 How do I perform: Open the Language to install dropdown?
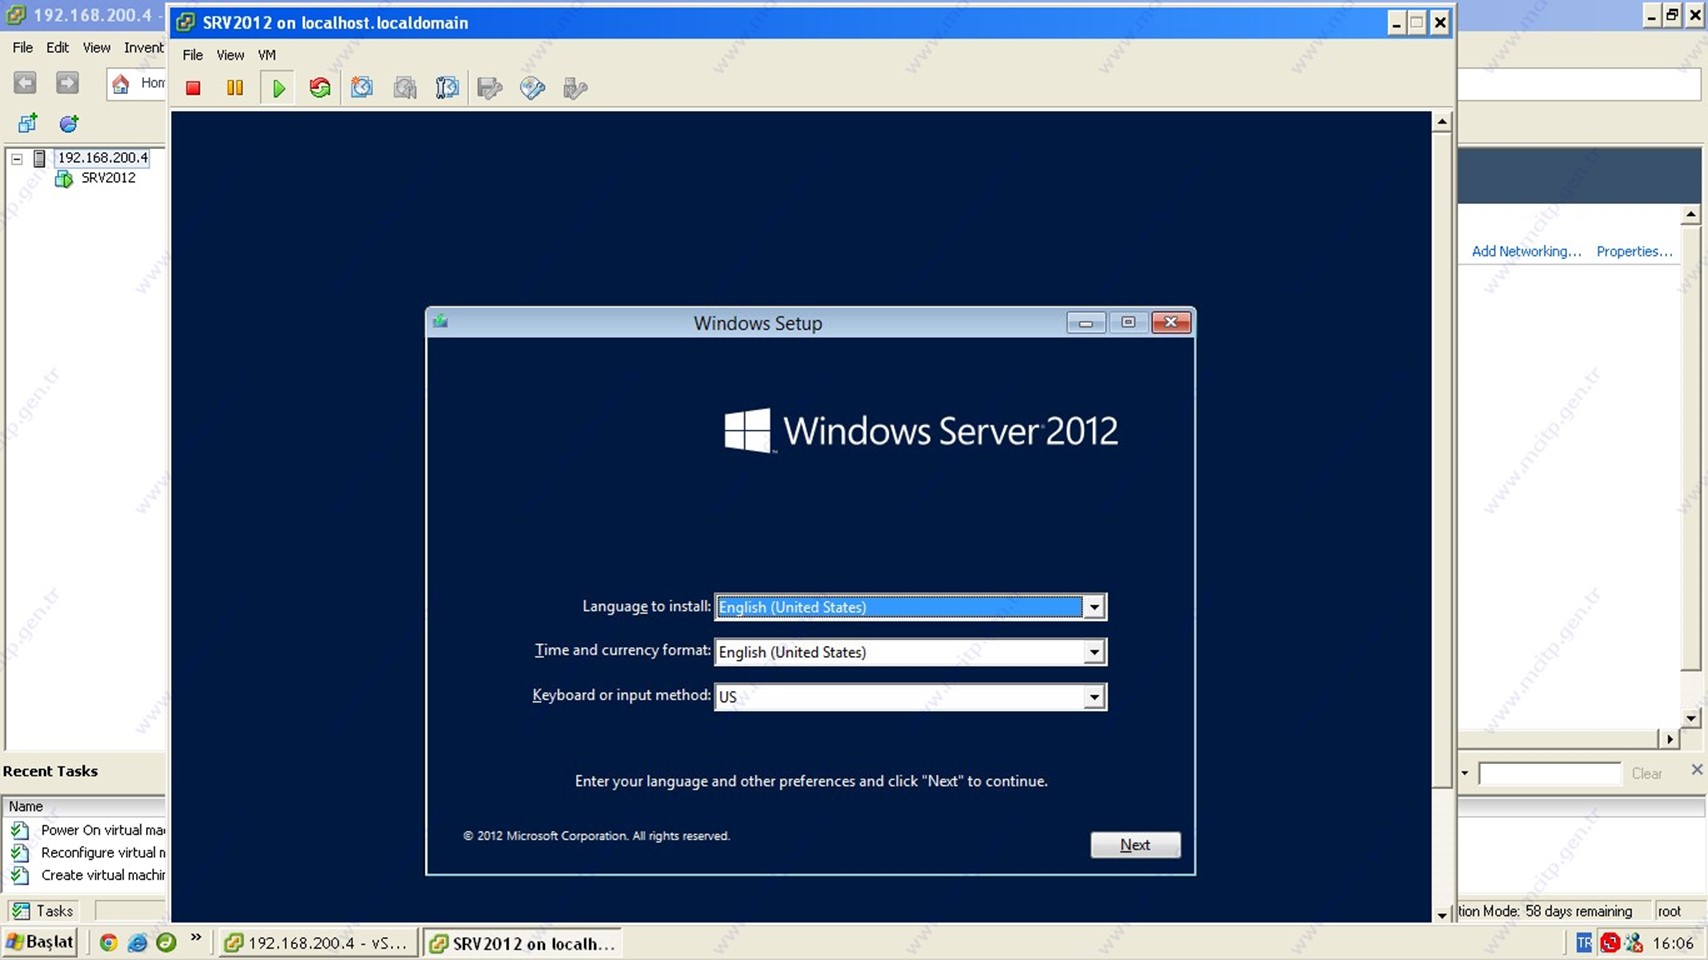(1094, 607)
